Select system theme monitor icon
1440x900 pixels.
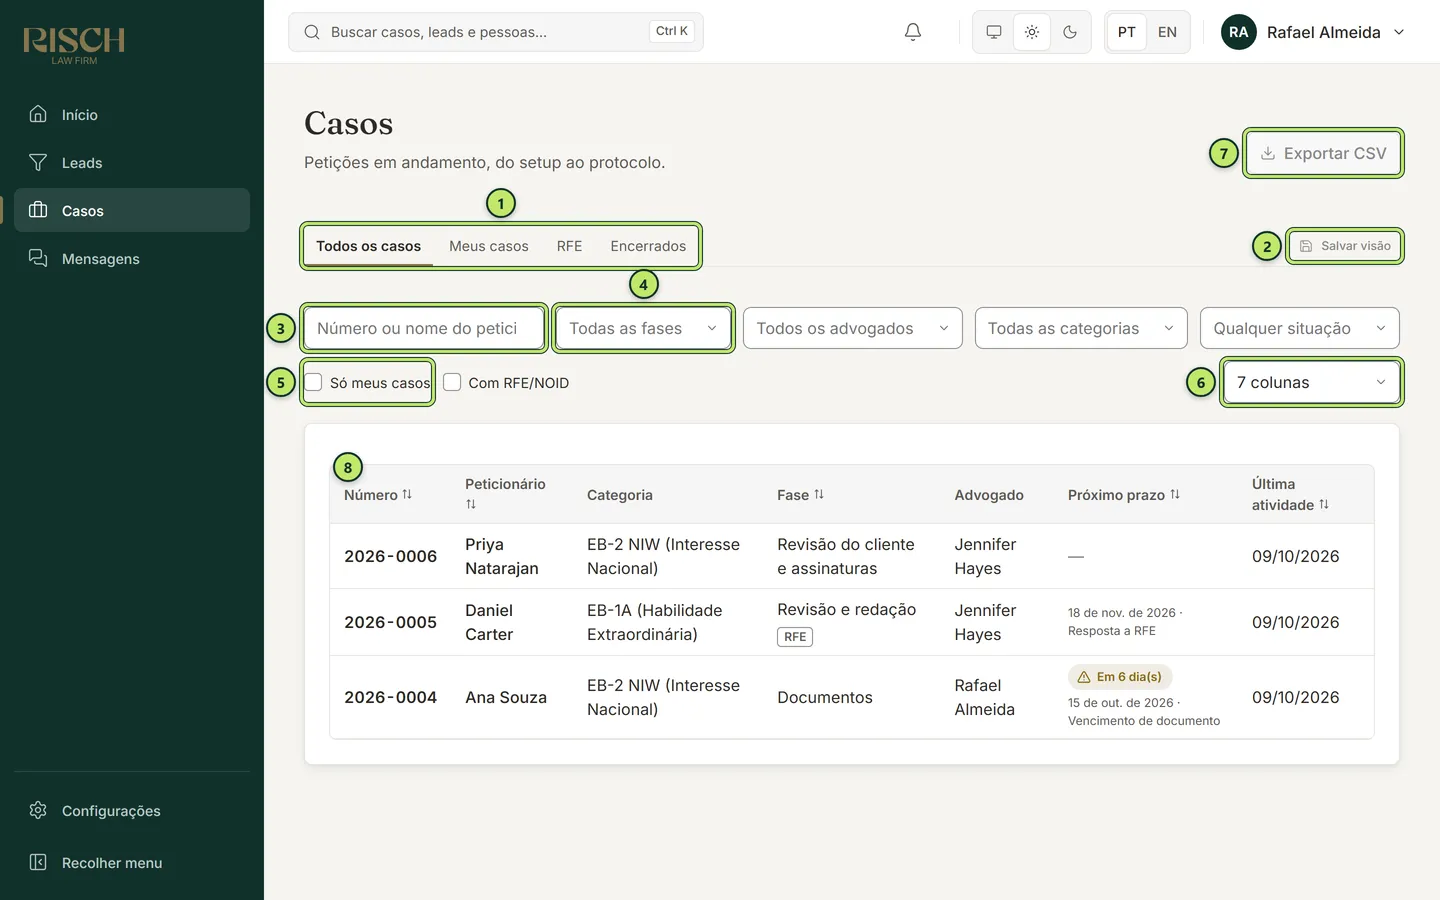coord(993,32)
